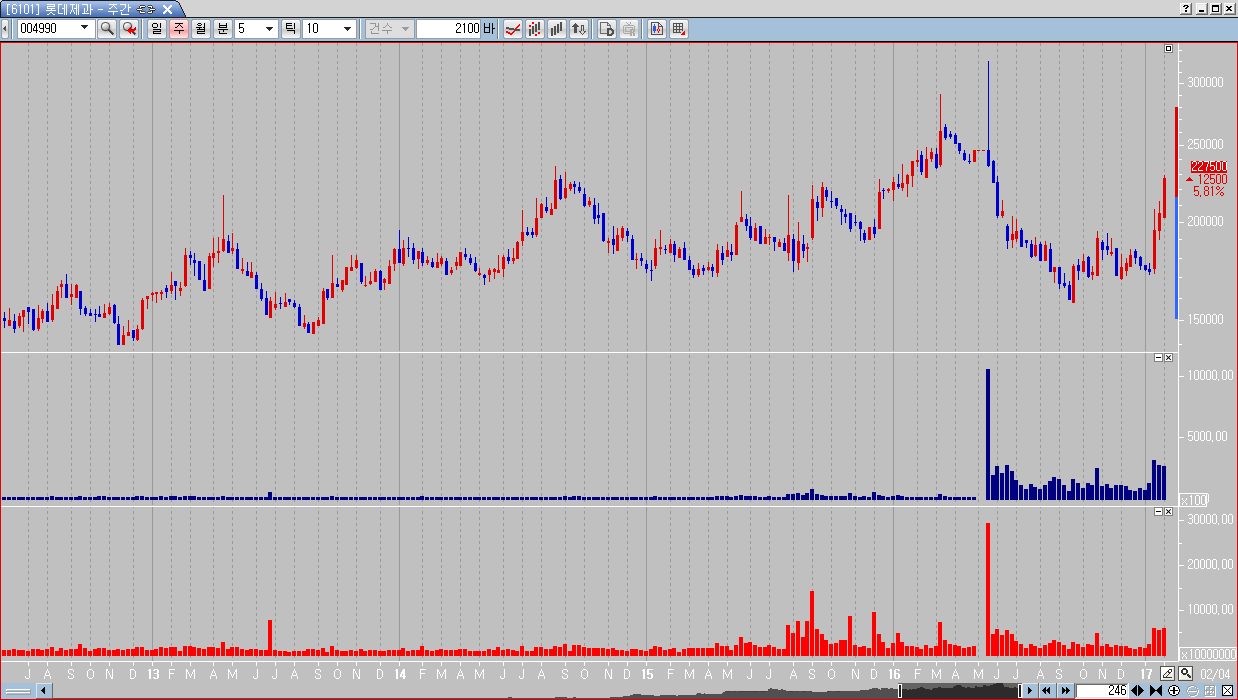Click the help question mark button
Screen dimensions: 1238x700
pos(1184,8)
